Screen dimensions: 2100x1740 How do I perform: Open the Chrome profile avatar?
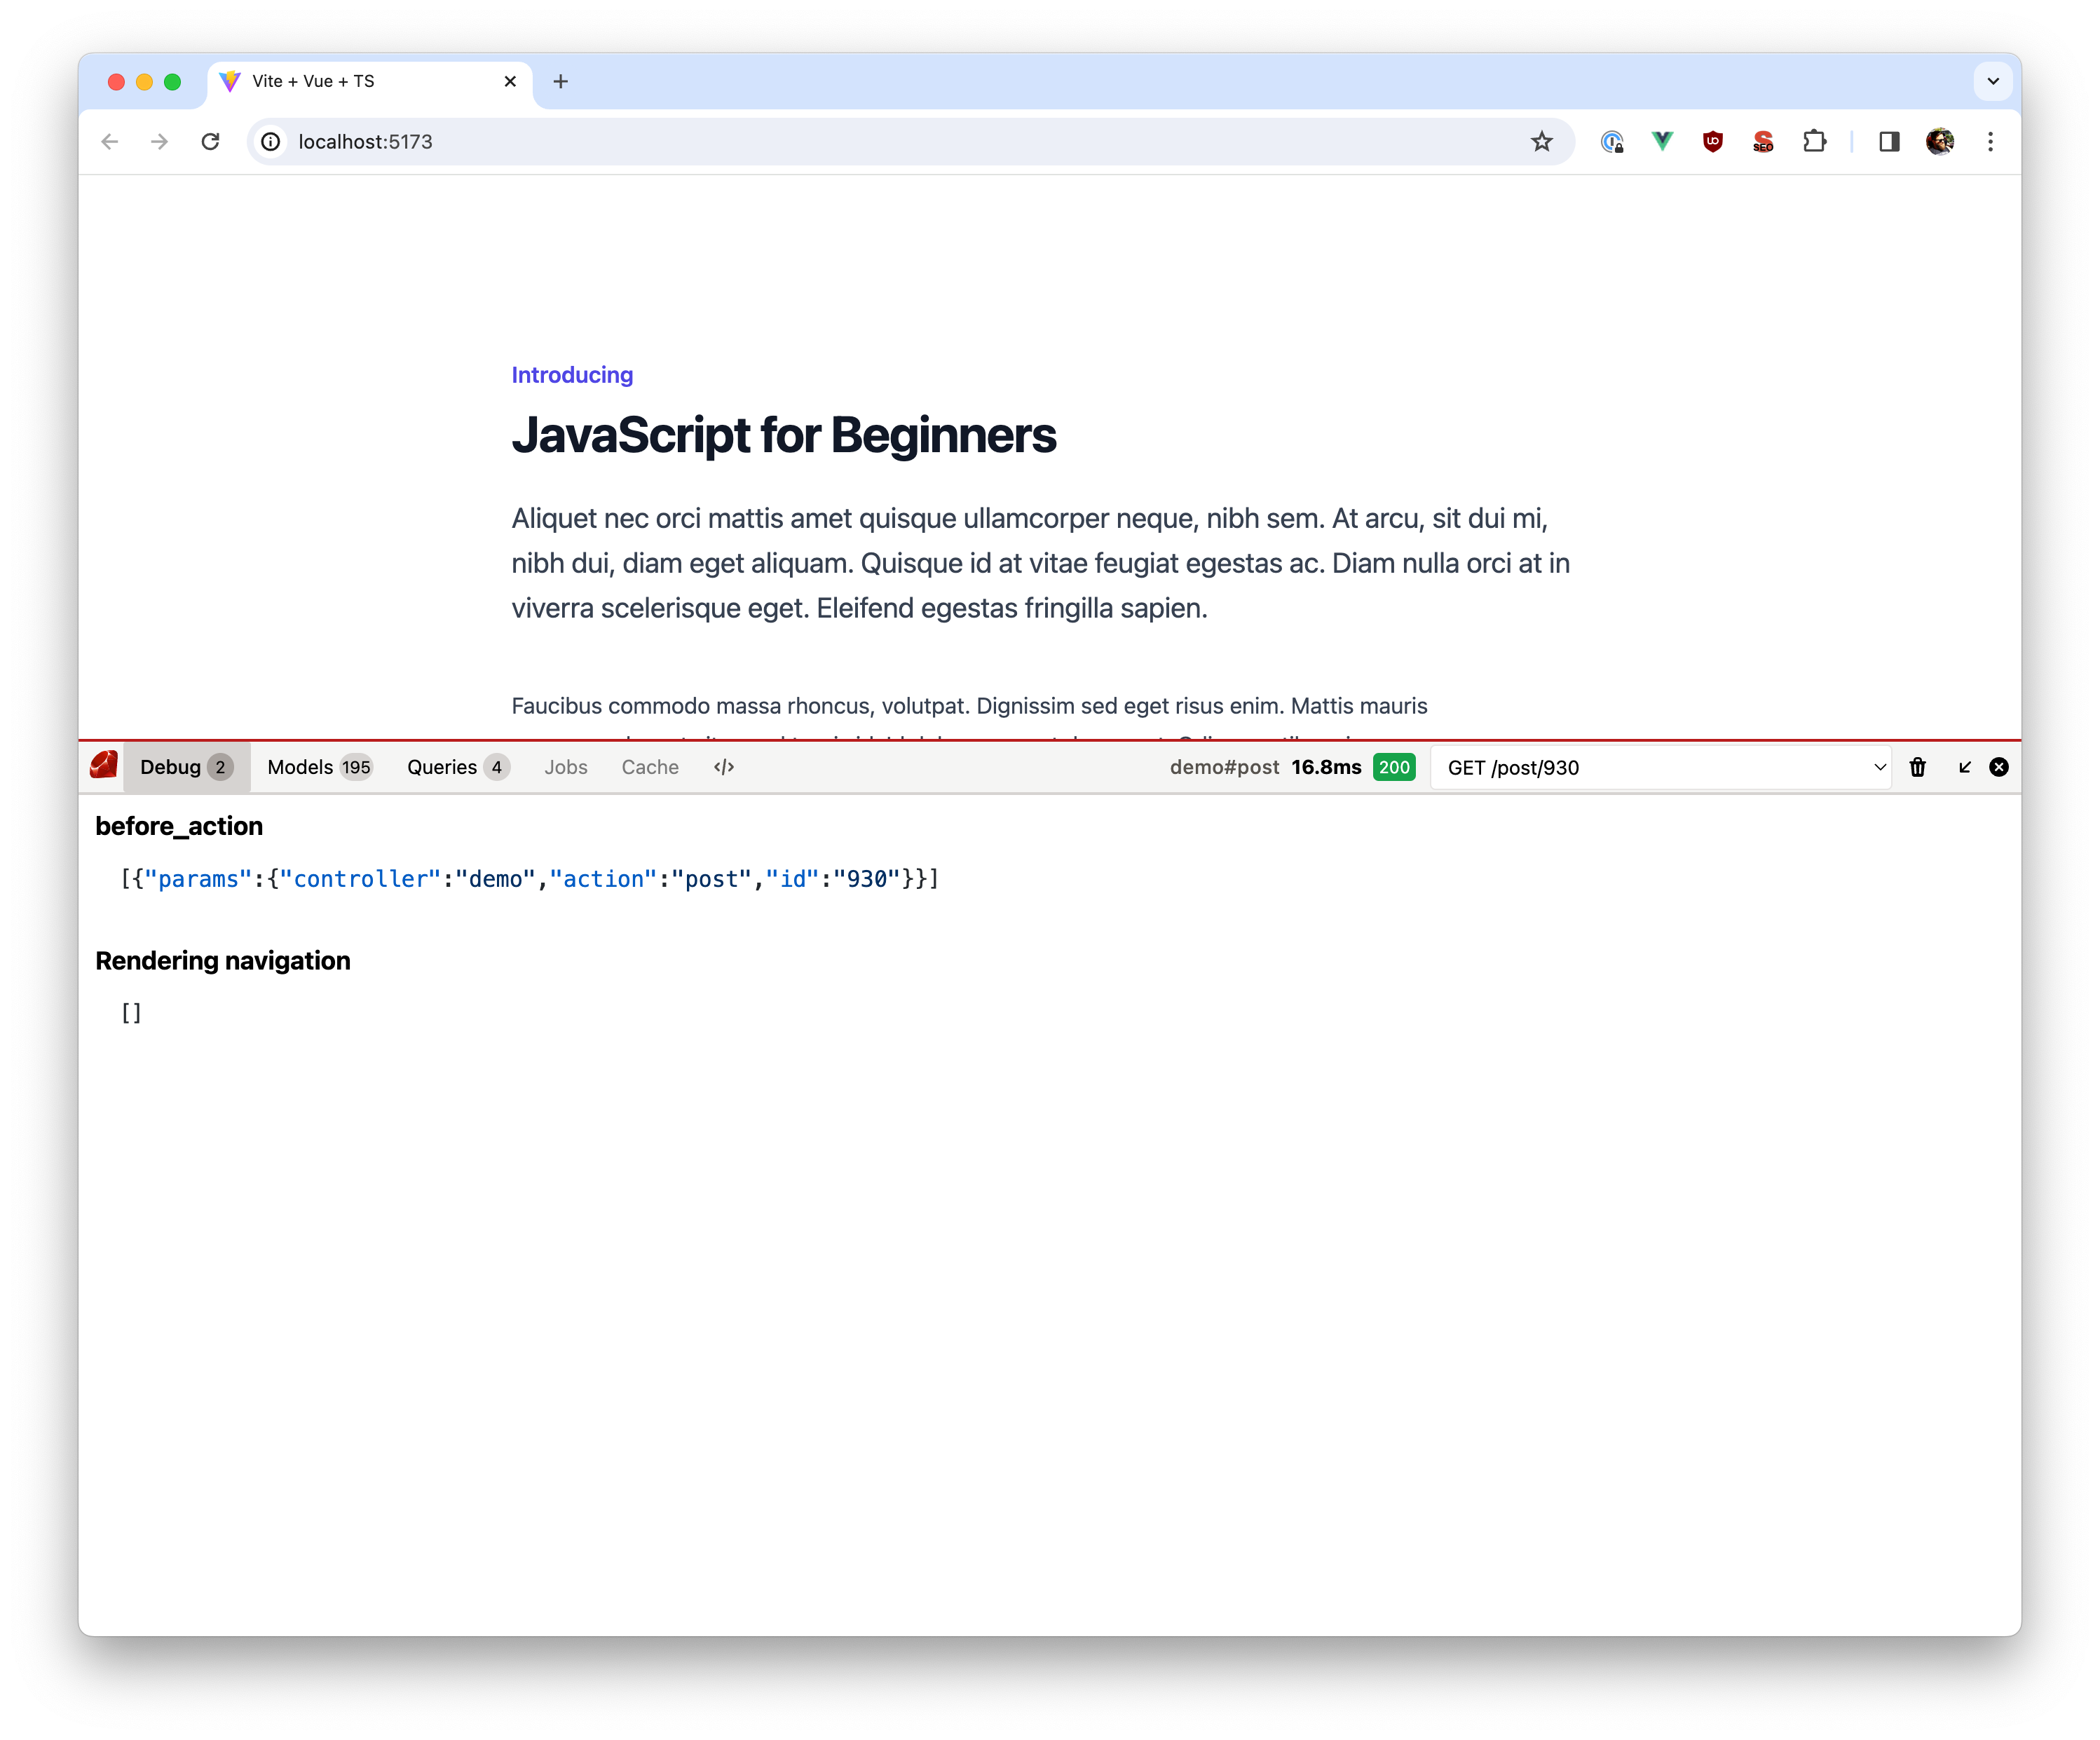(1940, 142)
